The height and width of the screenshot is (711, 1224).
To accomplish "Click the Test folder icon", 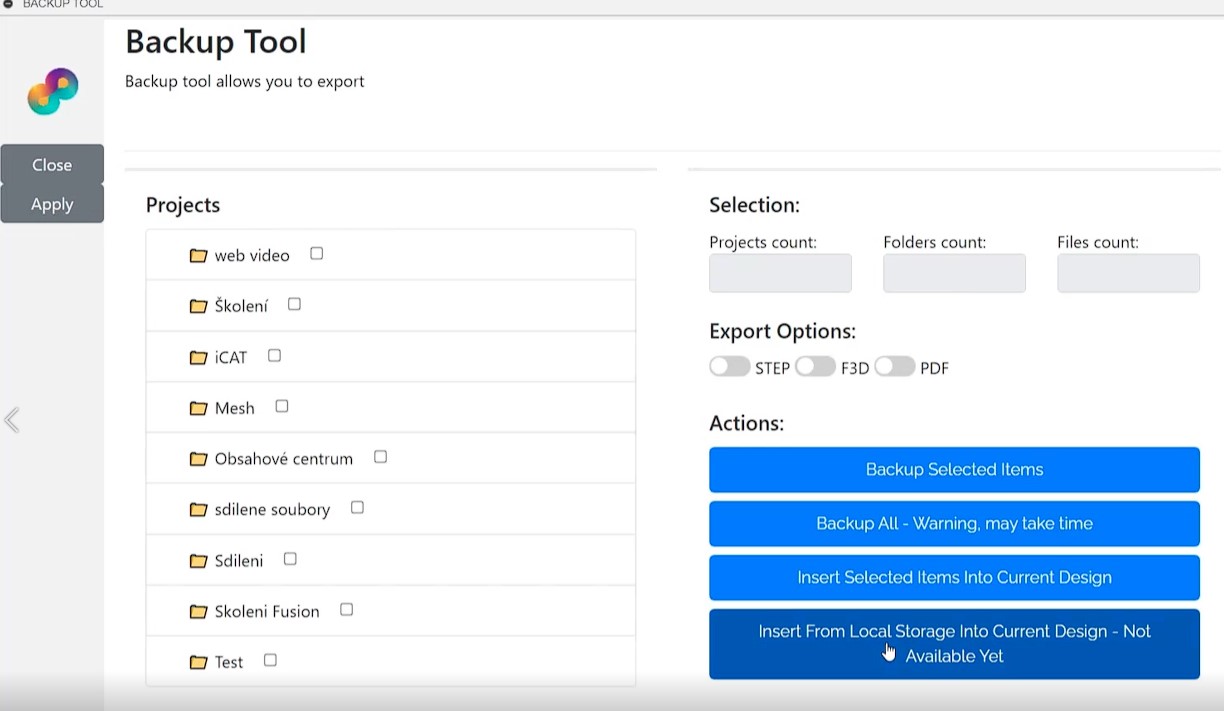I will pyautogui.click(x=198, y=662).
